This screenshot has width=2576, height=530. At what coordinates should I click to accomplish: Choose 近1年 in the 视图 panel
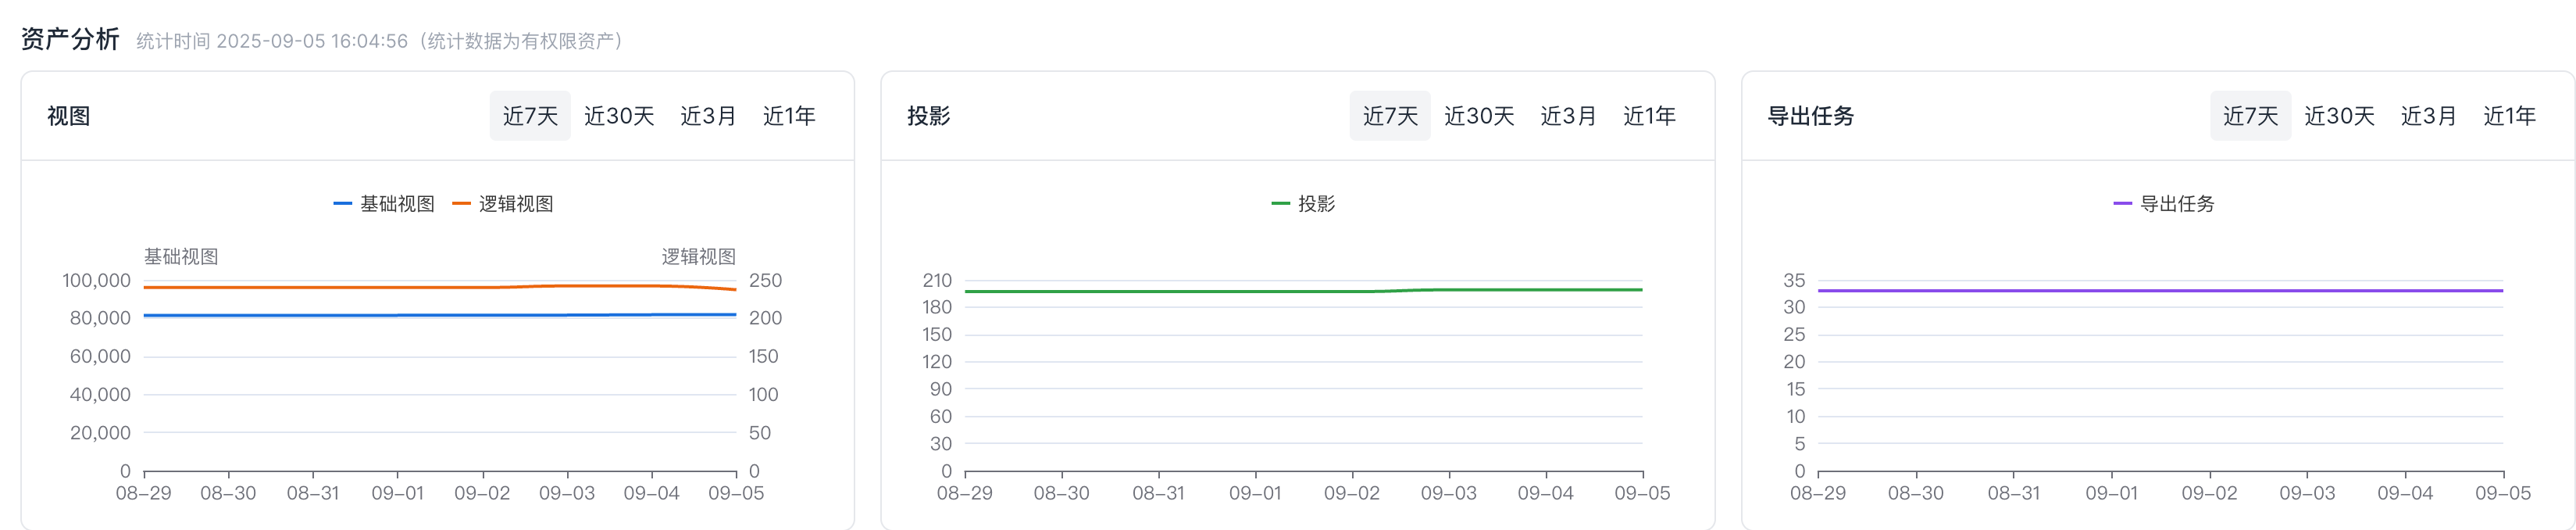pyautogui.click(x=789, y=116)
